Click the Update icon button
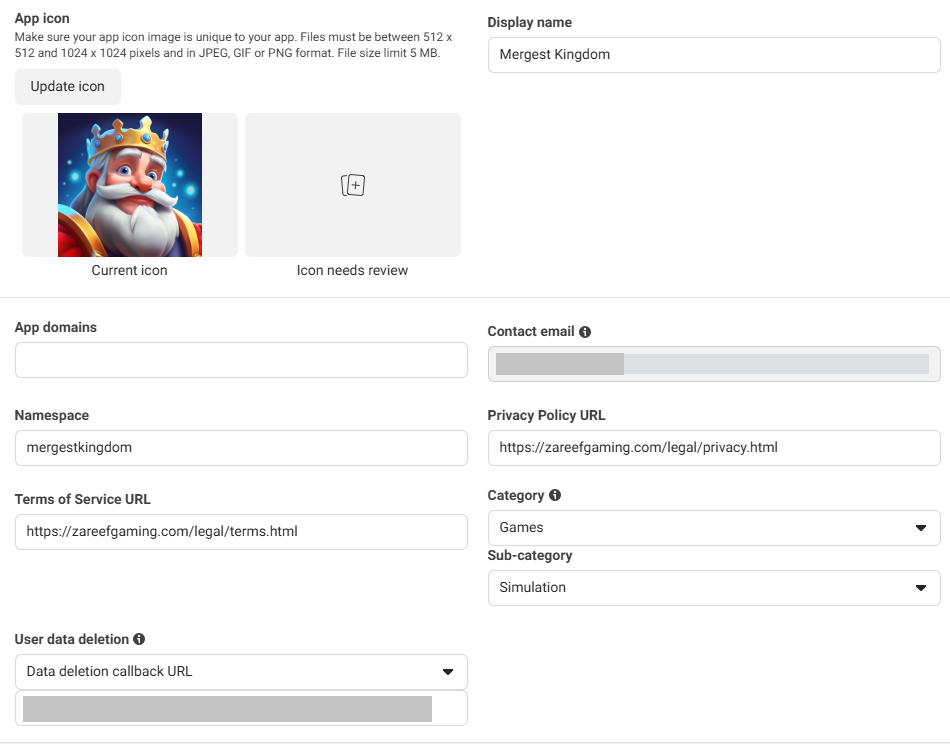The width and height of the screenshot is (950, 744). (x=67, y=87)
